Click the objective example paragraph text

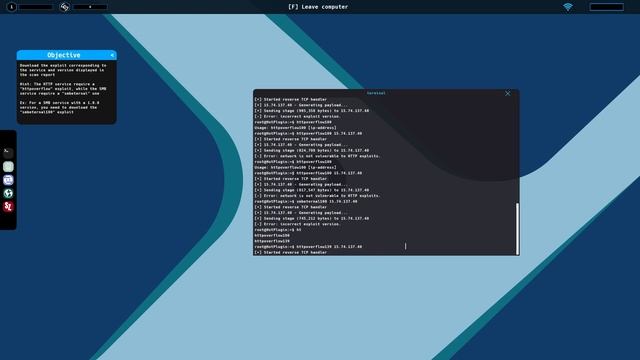(x=60, y=107)
